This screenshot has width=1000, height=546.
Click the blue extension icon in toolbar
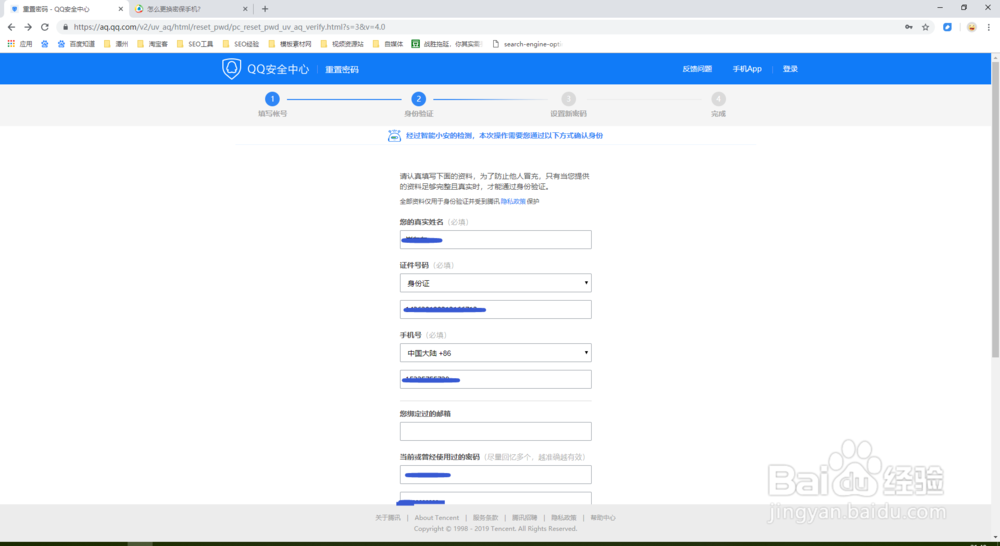tap(948, 27)
